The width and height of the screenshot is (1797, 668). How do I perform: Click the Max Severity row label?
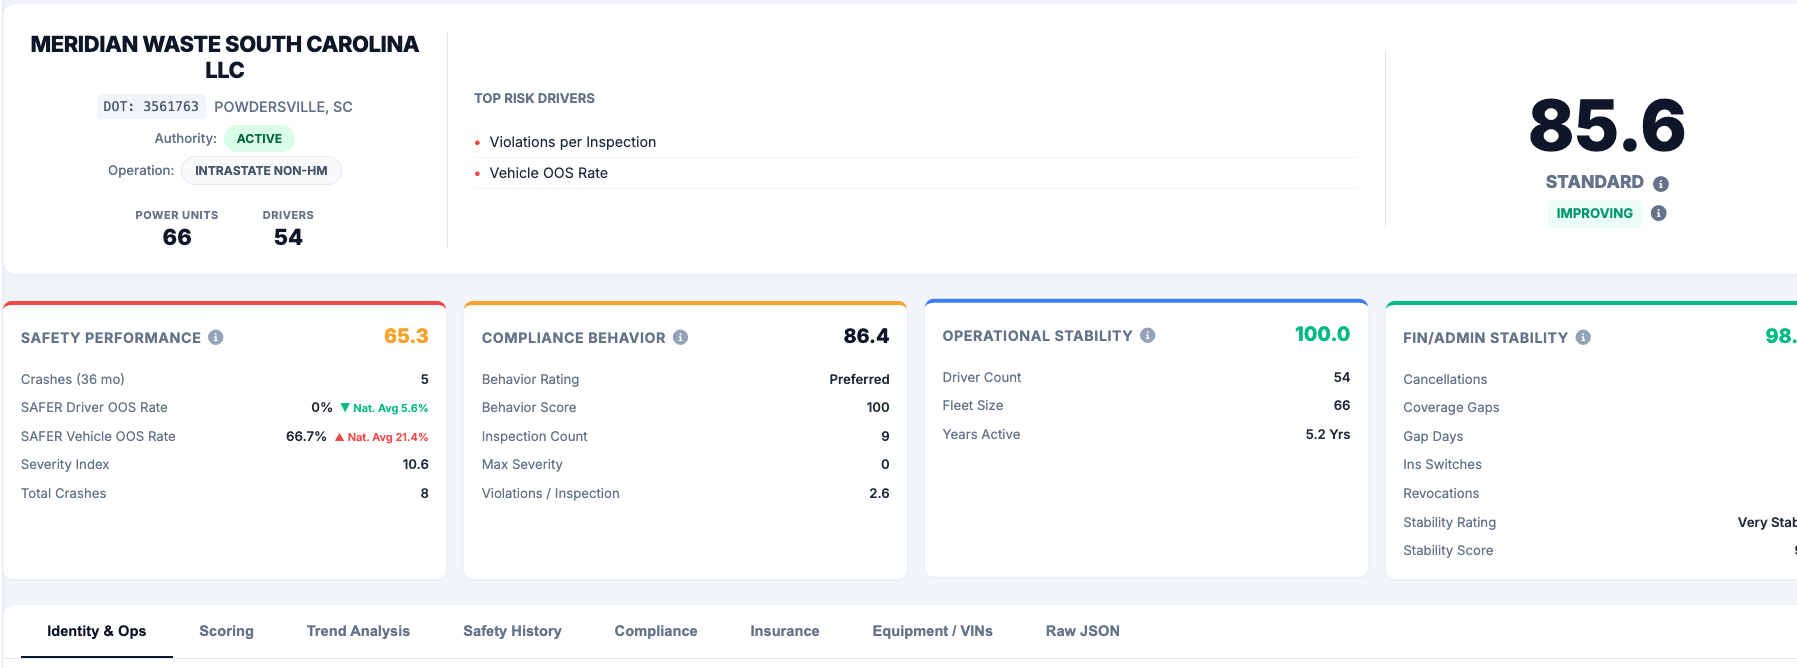pos(522,464)
